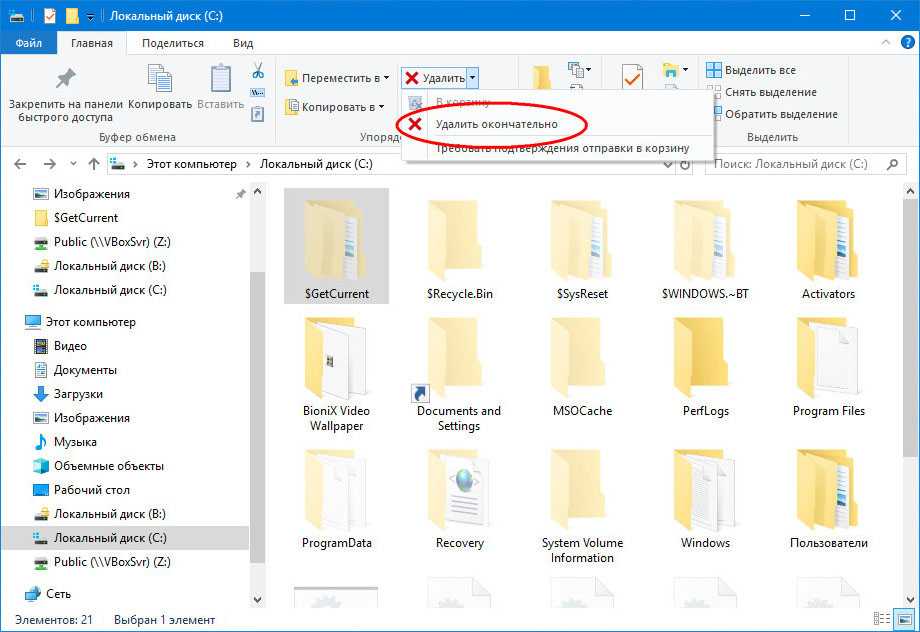
Task: Click the Up one level arrow
Action: 93,164
